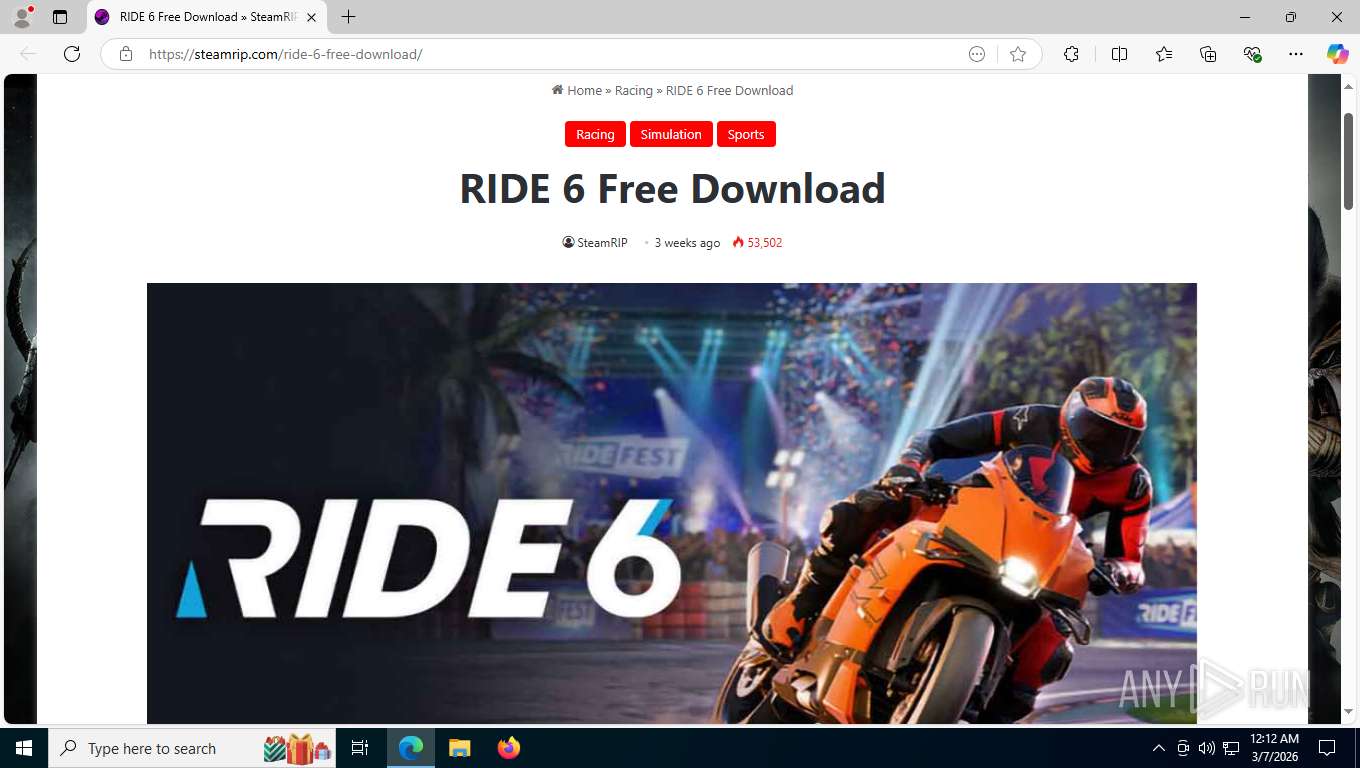Open Settings and more ellipsis menu
Screen dimensions: 1360x768
tap(1296, 54)
